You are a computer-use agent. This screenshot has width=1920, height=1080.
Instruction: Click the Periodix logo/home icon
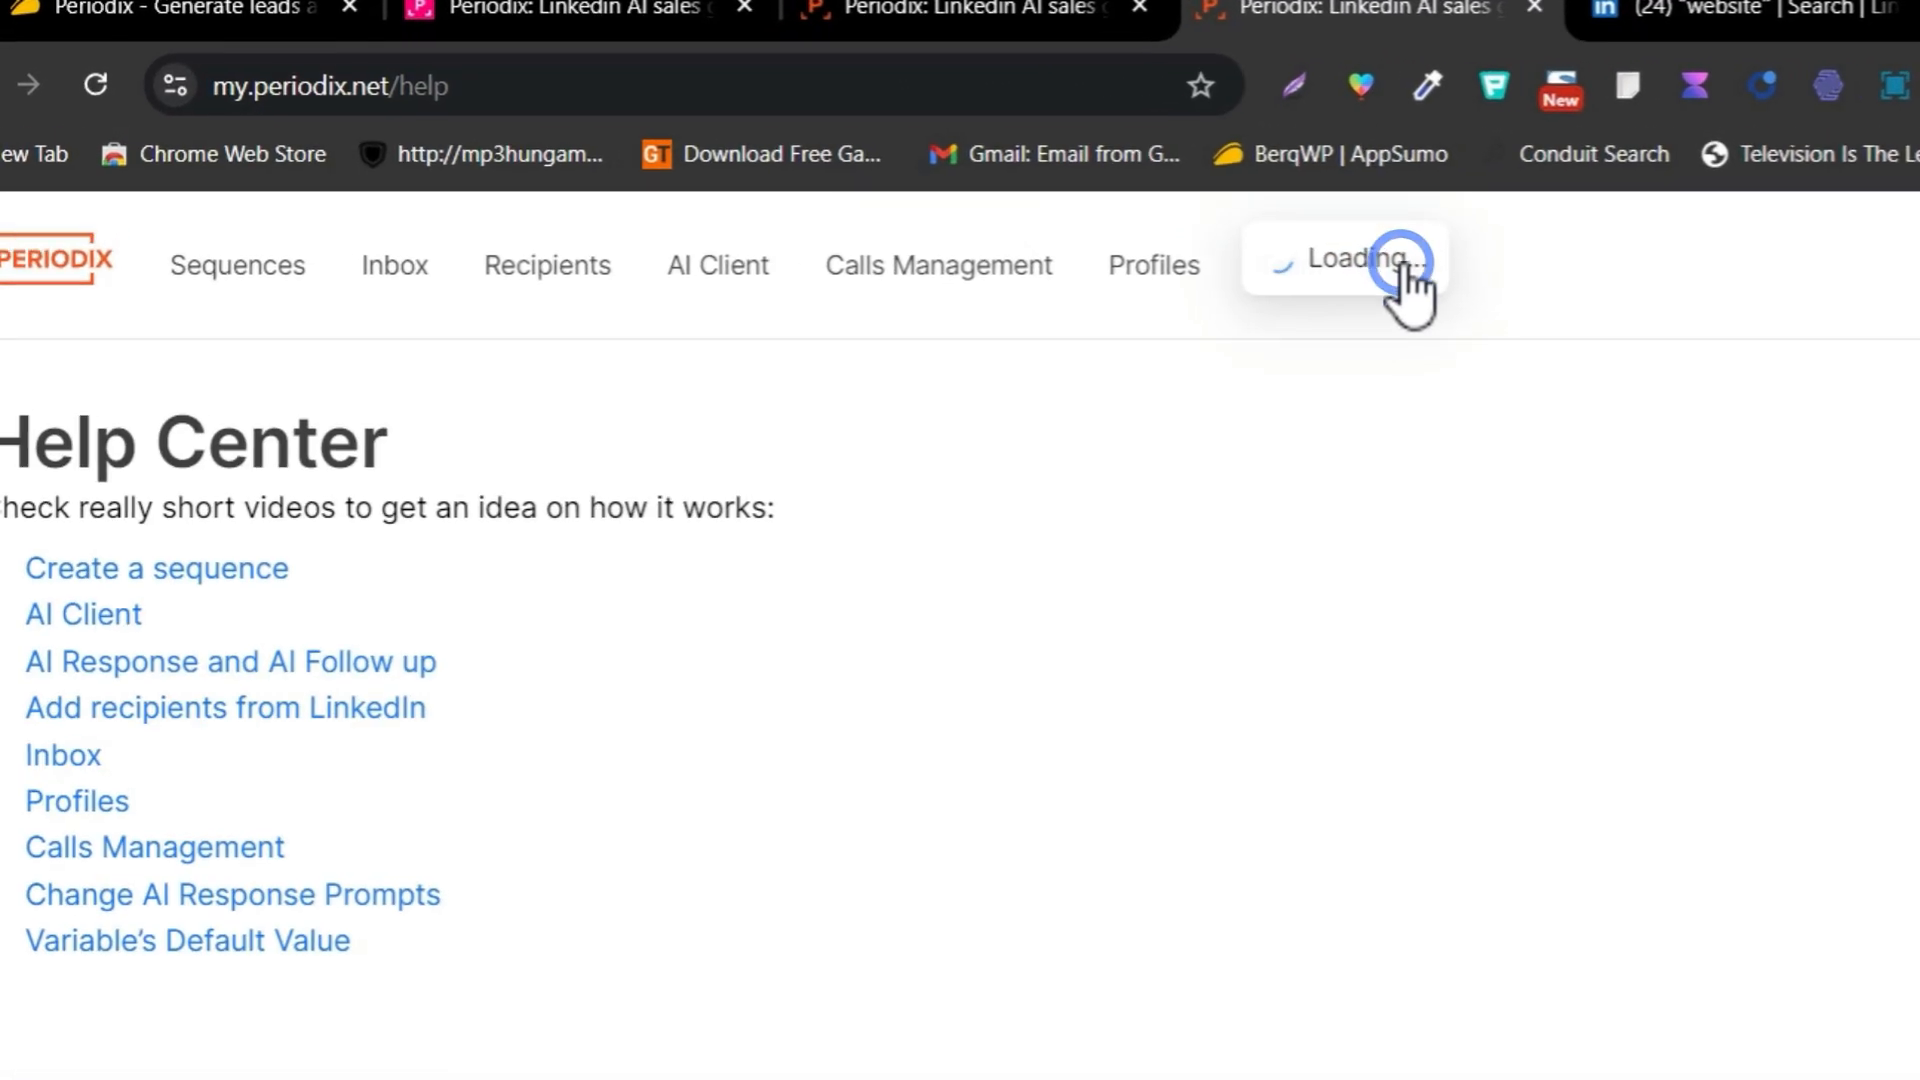point(57,262)
